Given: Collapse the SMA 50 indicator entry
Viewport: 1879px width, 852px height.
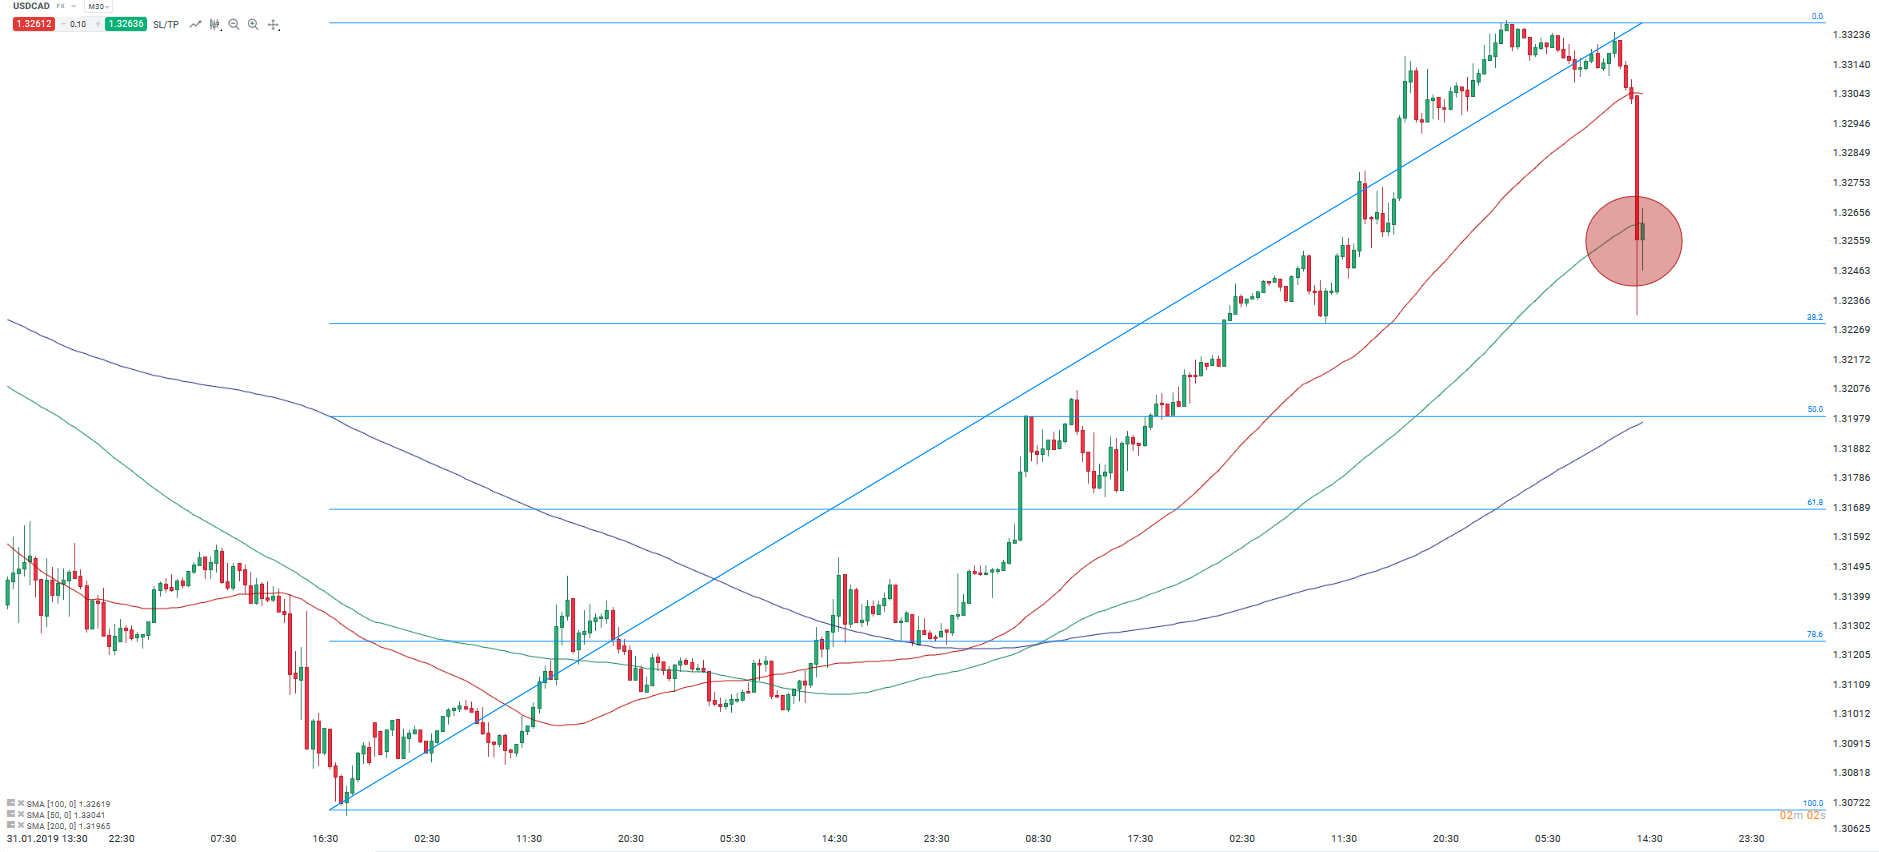Looking at the screenshot, I should [x=11, y=814].
